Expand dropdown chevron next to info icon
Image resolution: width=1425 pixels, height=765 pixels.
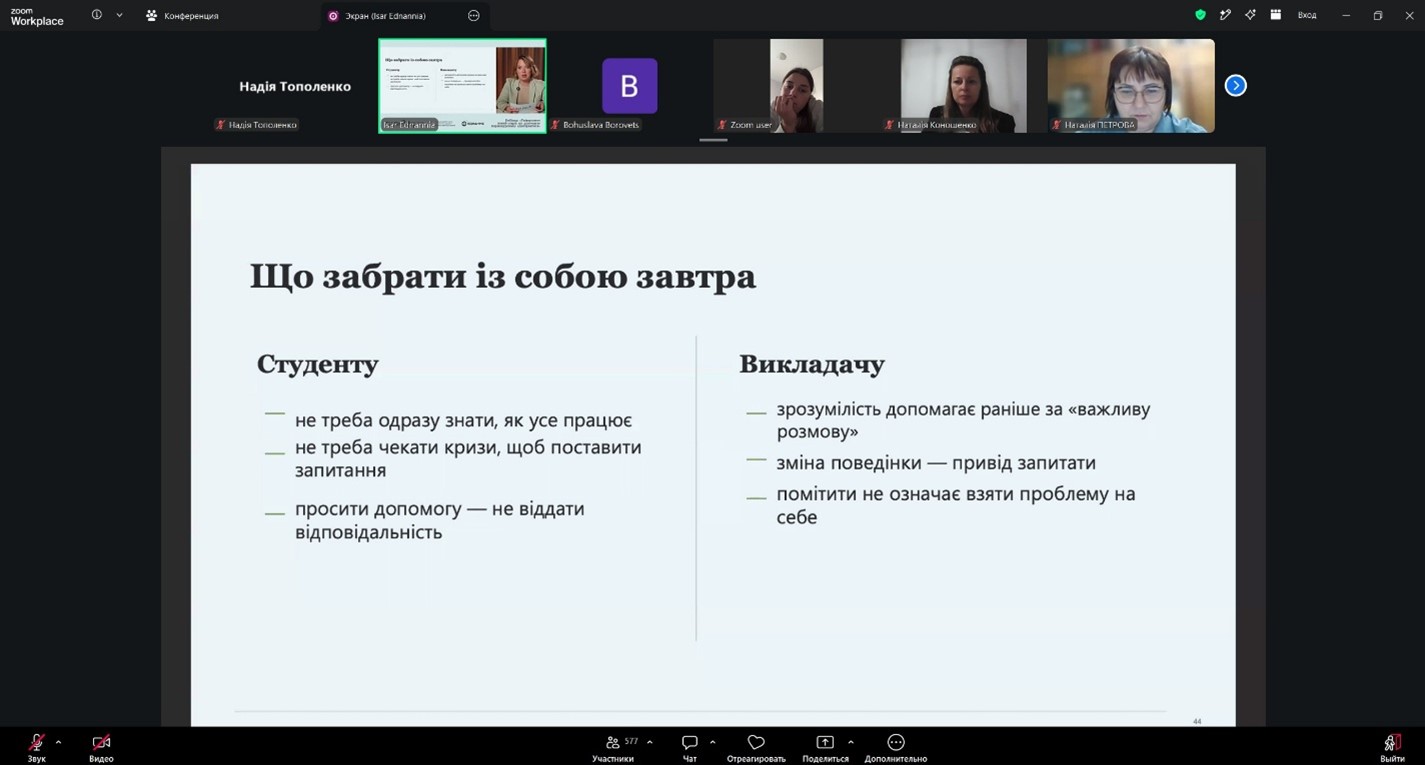pos(120,15)
